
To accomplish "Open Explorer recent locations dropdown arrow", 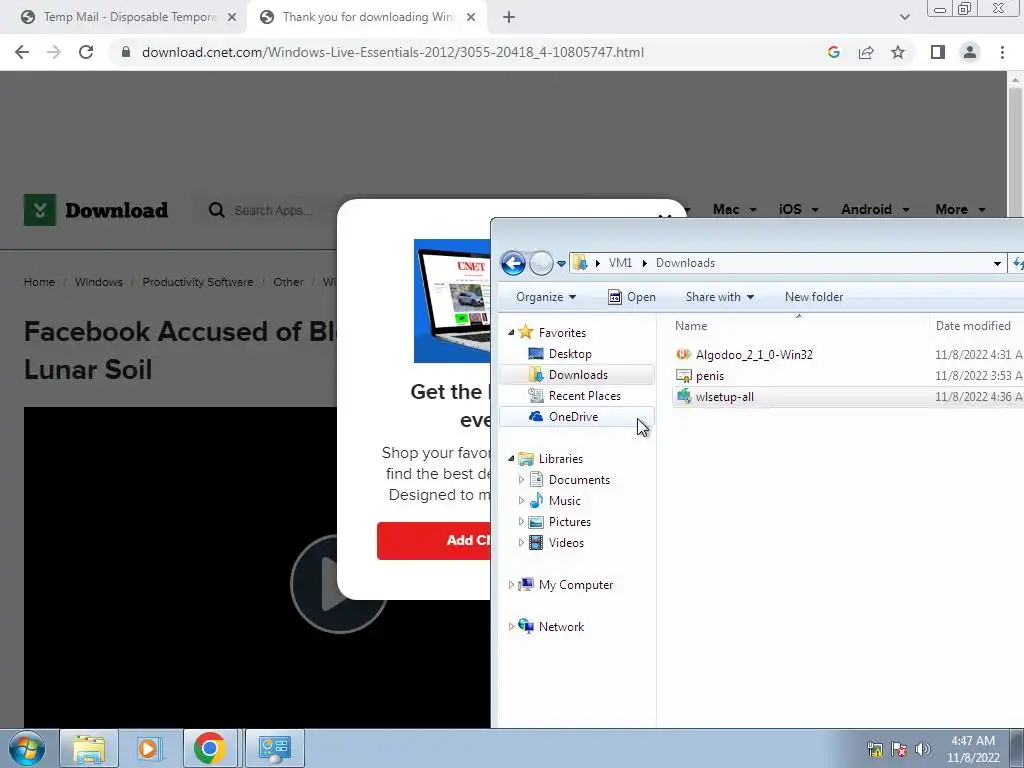I will pos(561,264).
